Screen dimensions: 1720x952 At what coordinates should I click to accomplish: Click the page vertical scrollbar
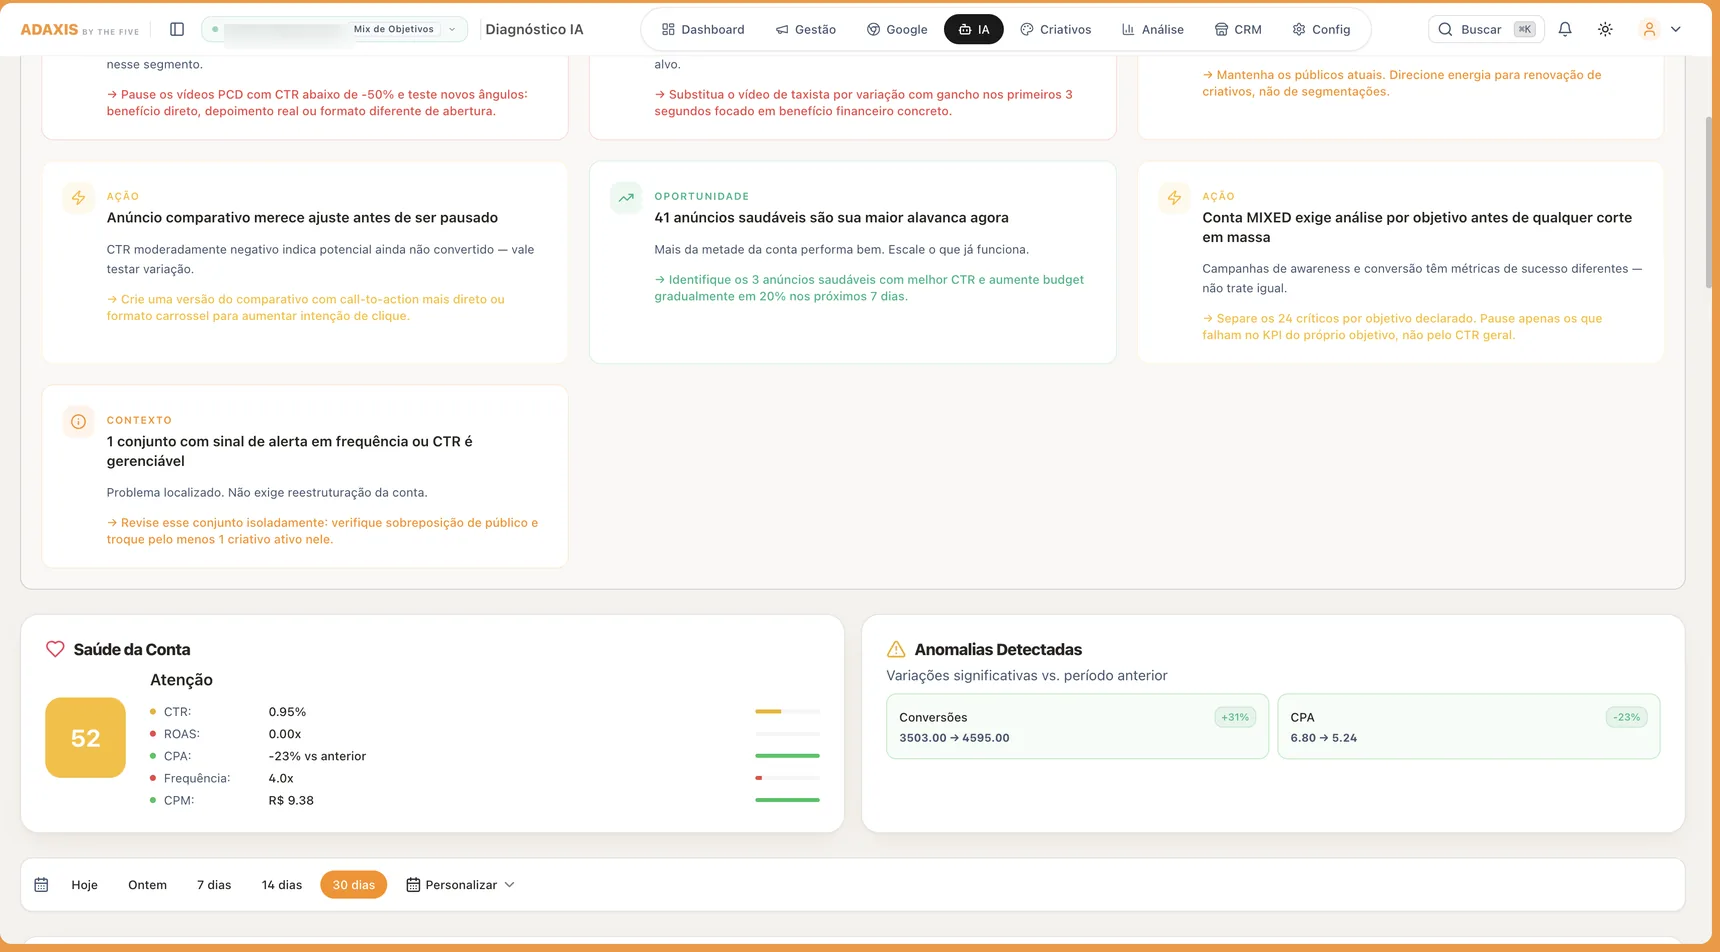1709,203
